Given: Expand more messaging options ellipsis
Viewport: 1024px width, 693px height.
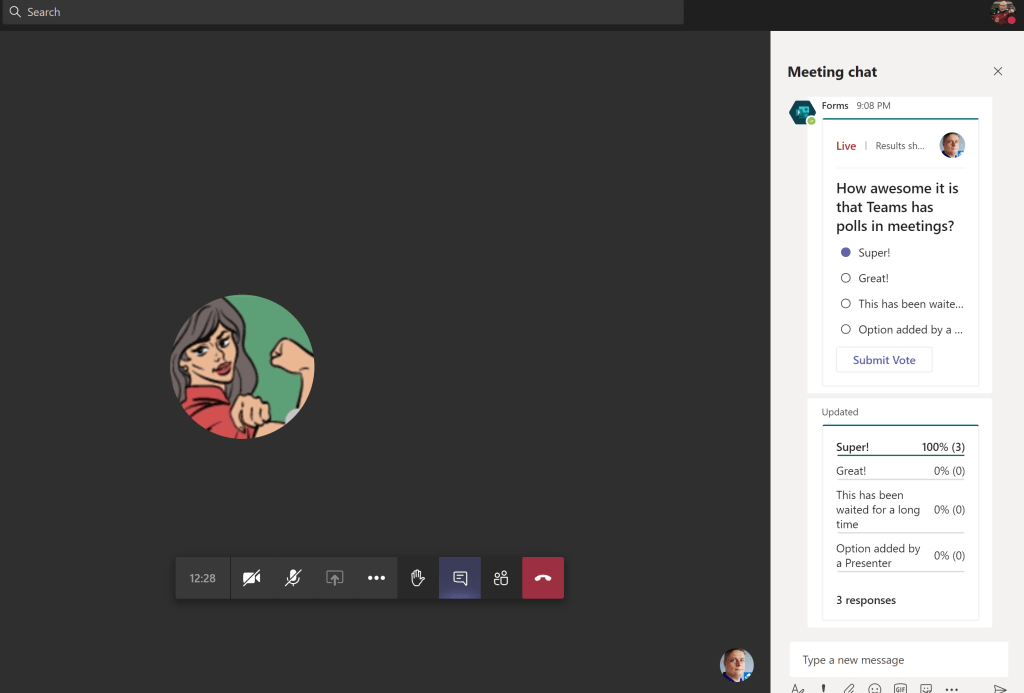Looking at the screenshot, I should tap(952, 688).
